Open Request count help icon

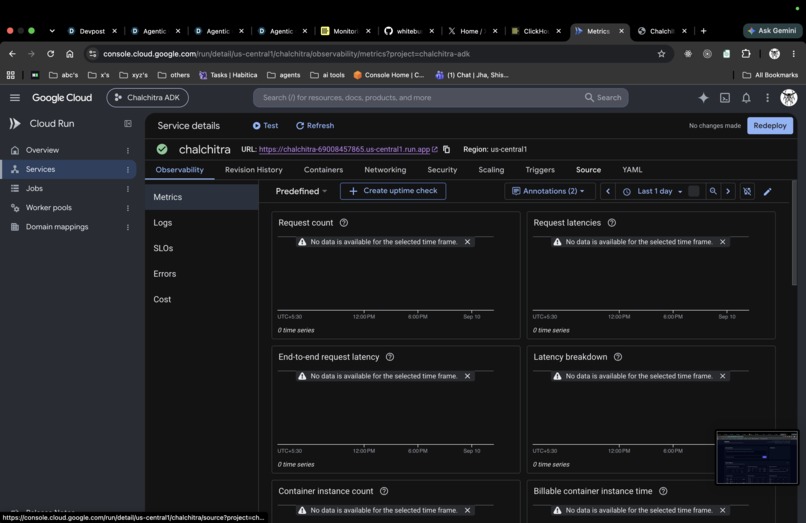[x=344, y=223]
